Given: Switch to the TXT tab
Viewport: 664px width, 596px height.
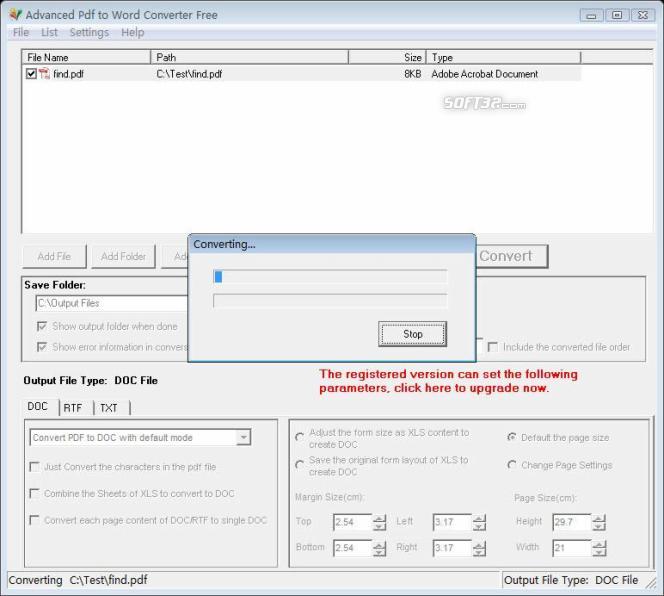Looking at the screenshot, I should coord(108,408).
